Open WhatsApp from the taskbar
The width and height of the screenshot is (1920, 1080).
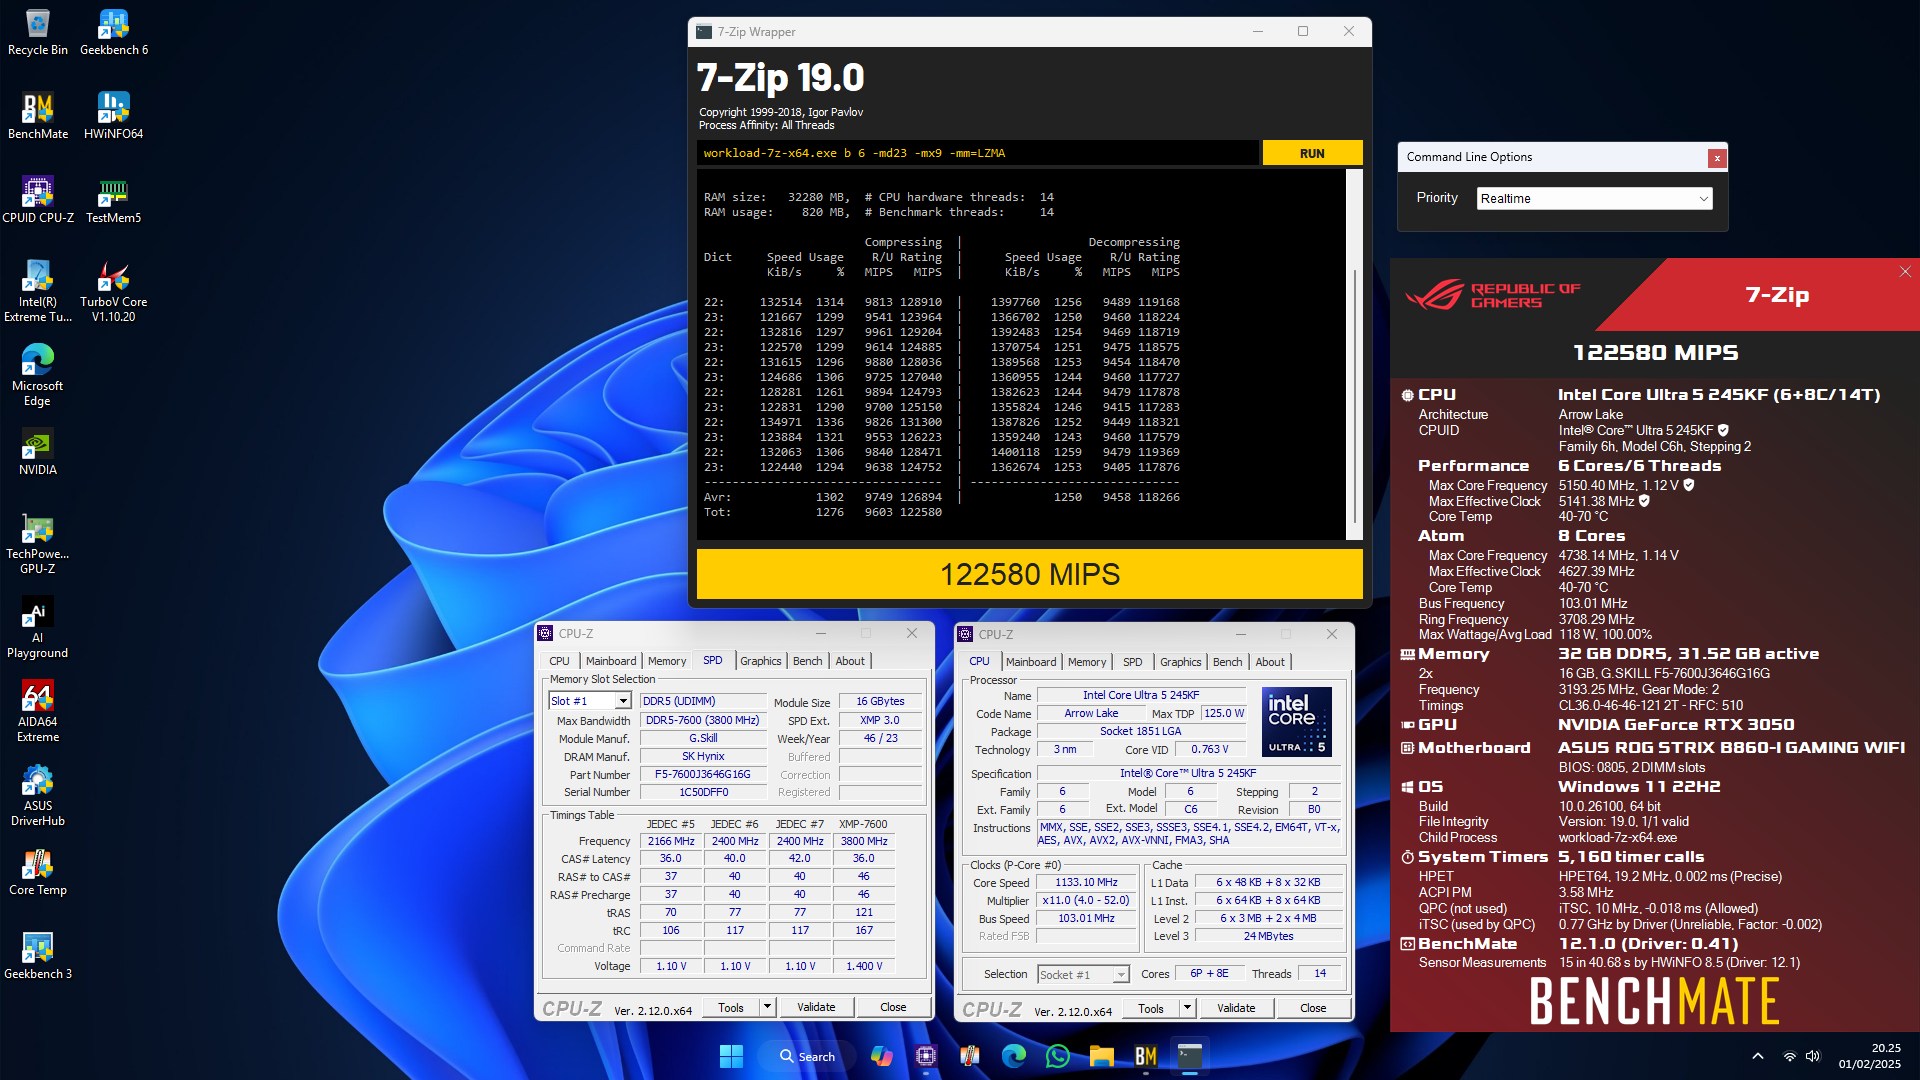[x=1058, y=1056]
